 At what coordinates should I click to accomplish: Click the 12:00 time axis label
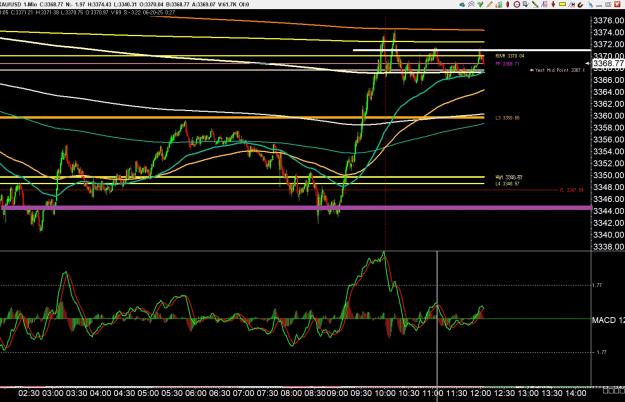coord(480,393)
